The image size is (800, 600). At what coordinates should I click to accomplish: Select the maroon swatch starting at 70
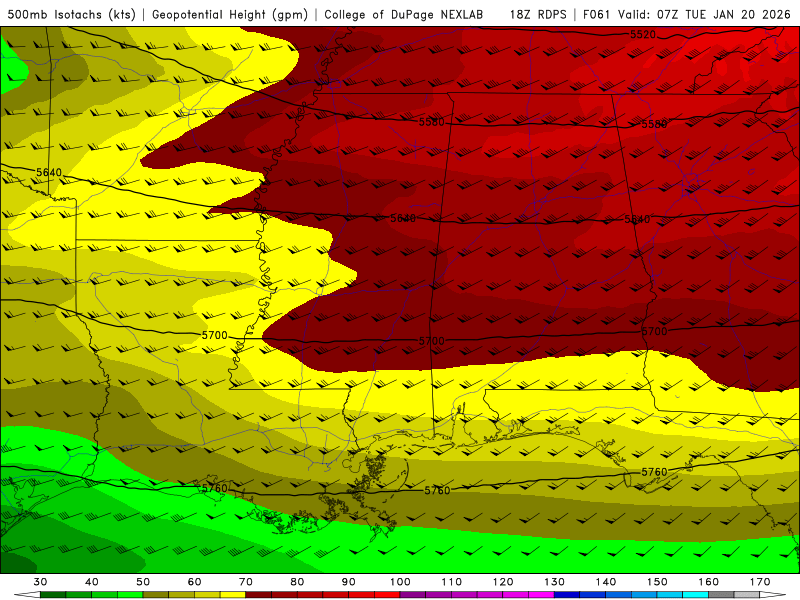(x=259, y=595)
